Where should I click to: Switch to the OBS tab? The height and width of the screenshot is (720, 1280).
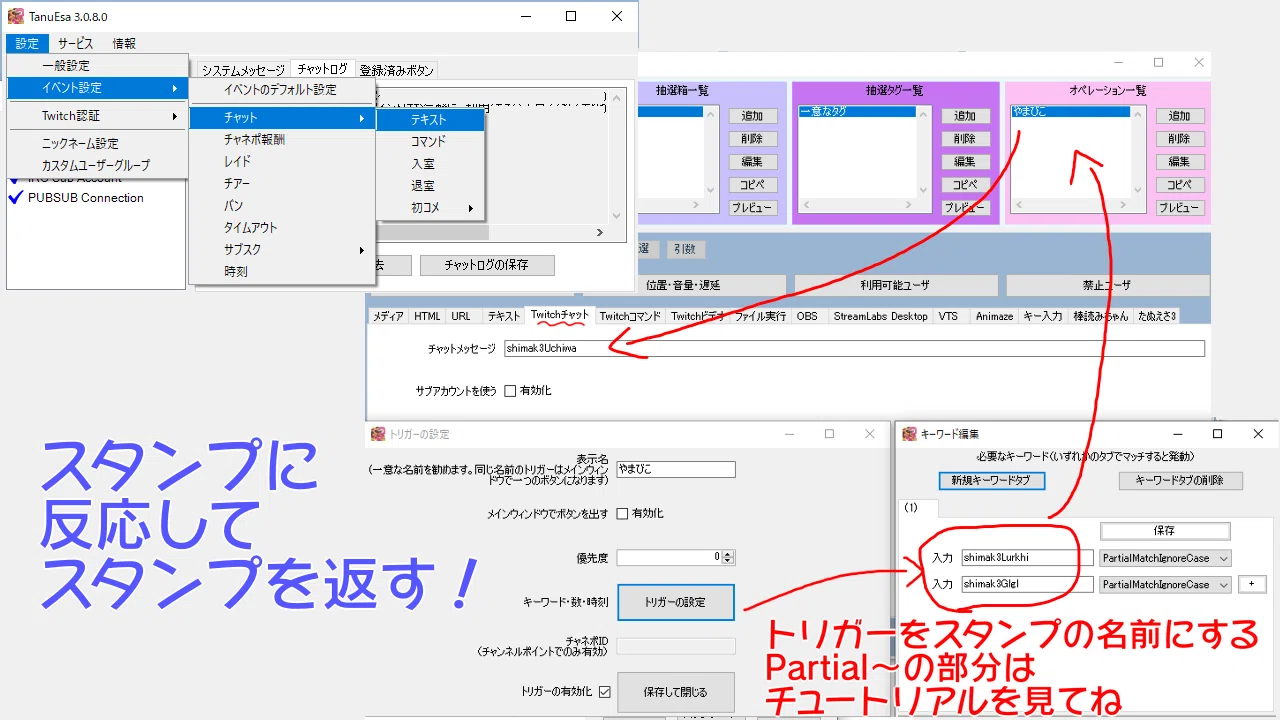pyautogui.click(x=807, y=316)
